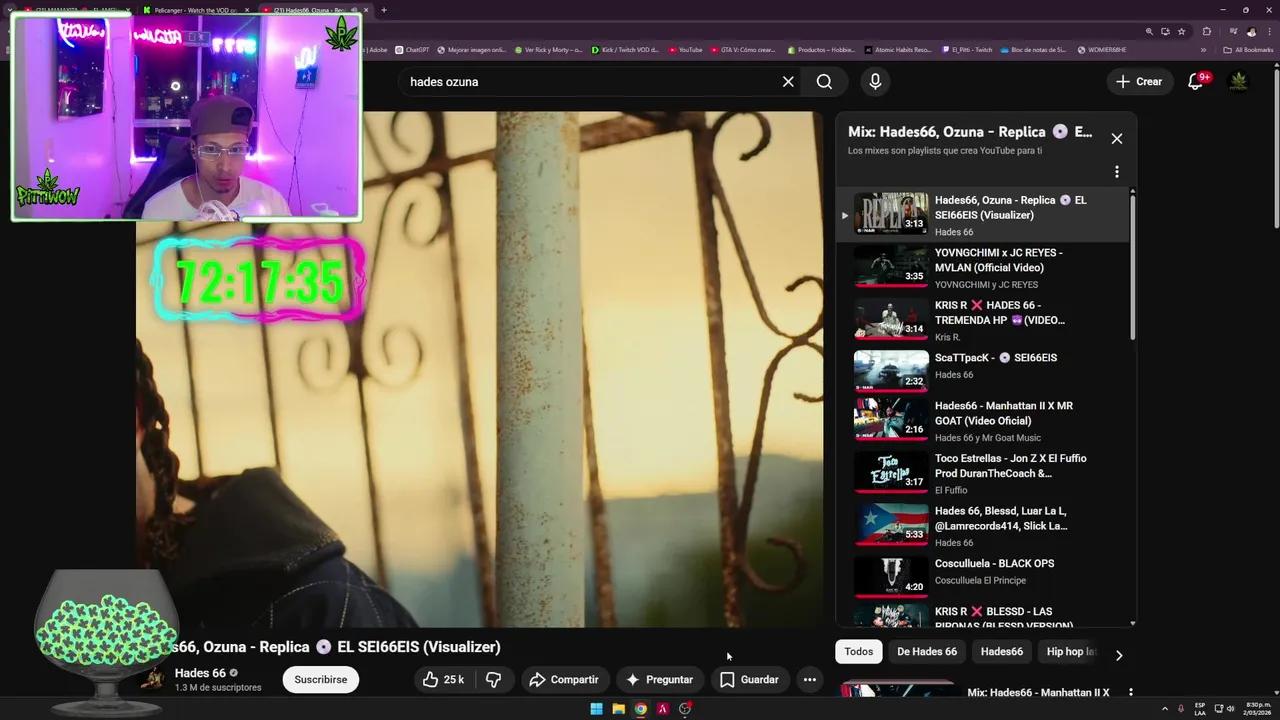Open the WOMIER68HE bookmark
The image size is (1280, 720).
tap(1101, 49)
